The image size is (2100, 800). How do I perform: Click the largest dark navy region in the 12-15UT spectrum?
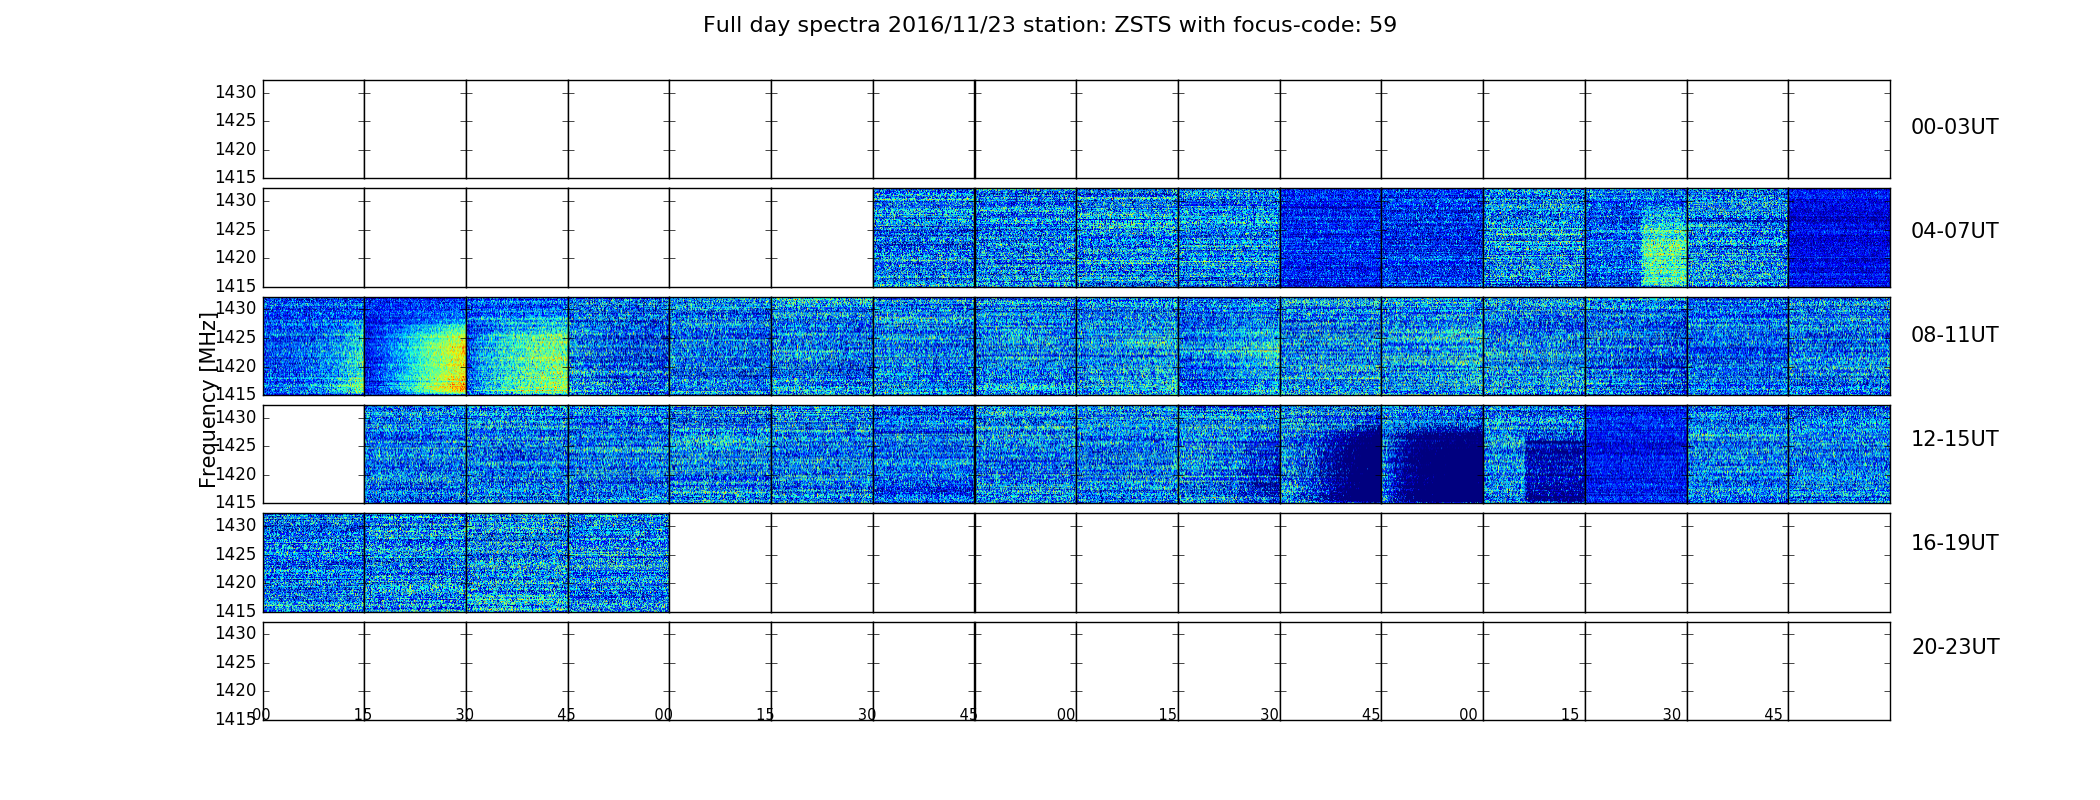click(1438, 465)
